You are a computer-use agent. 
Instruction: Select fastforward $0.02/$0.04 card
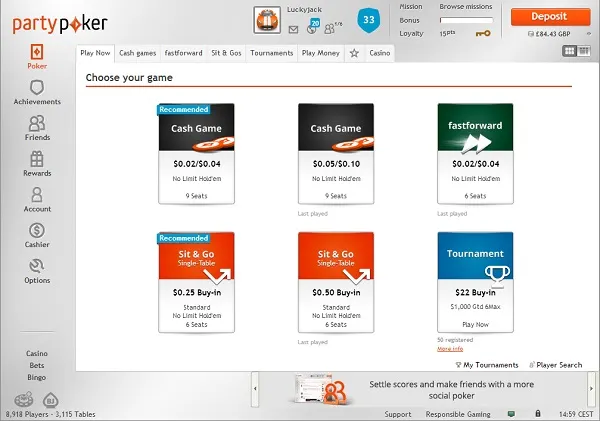pos(475,153)
